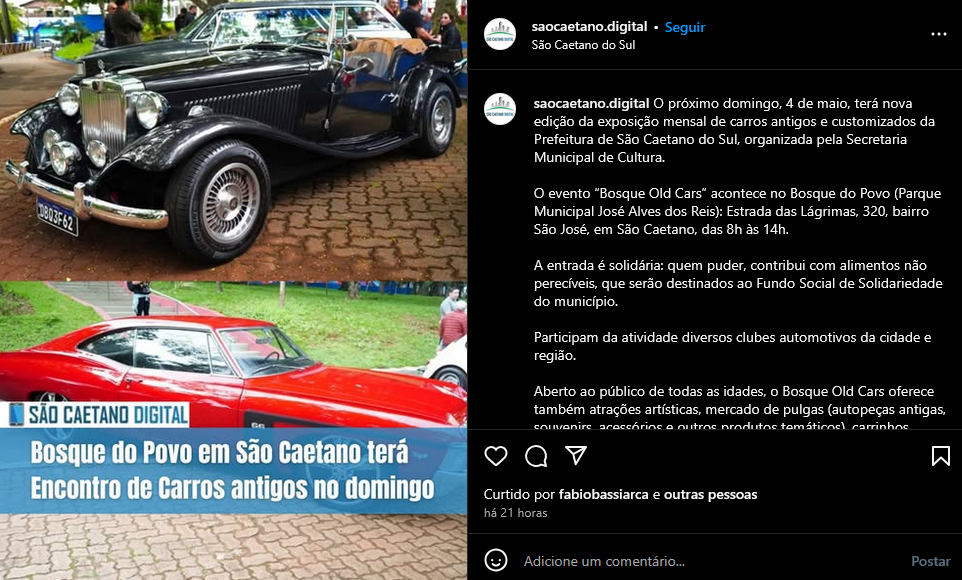Screen dimensions: 962x580
Task: Click the Bosque do Povo headline banner
Action: tap(233, 470)
